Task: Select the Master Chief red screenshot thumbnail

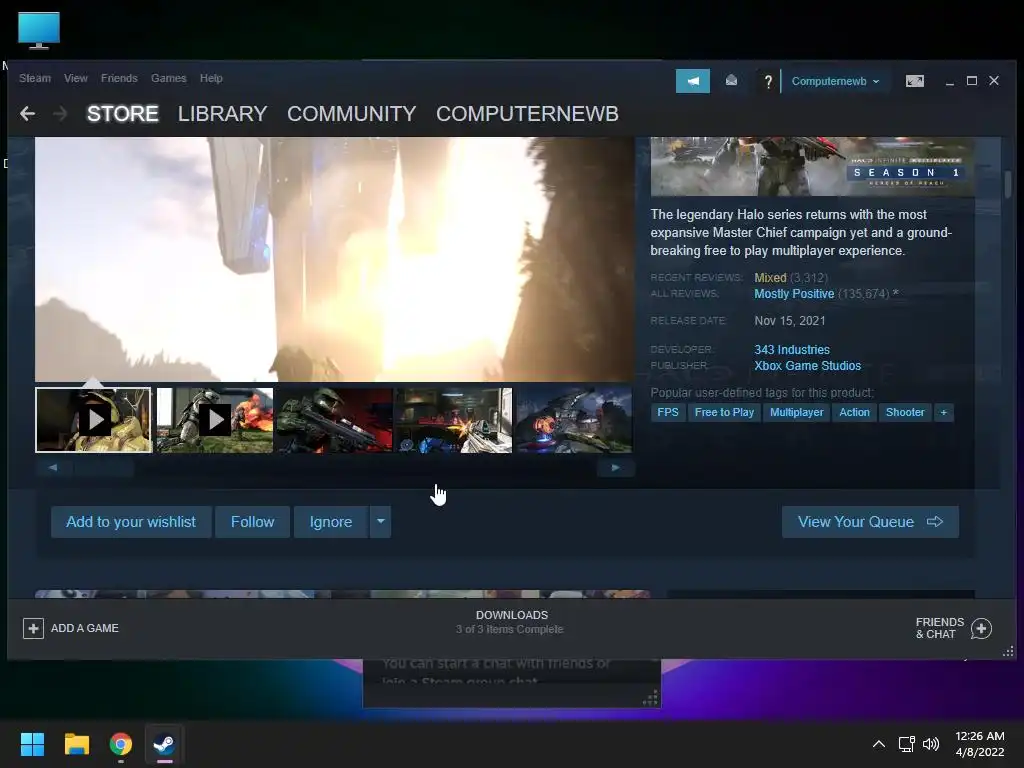Action: click(334, 420)
